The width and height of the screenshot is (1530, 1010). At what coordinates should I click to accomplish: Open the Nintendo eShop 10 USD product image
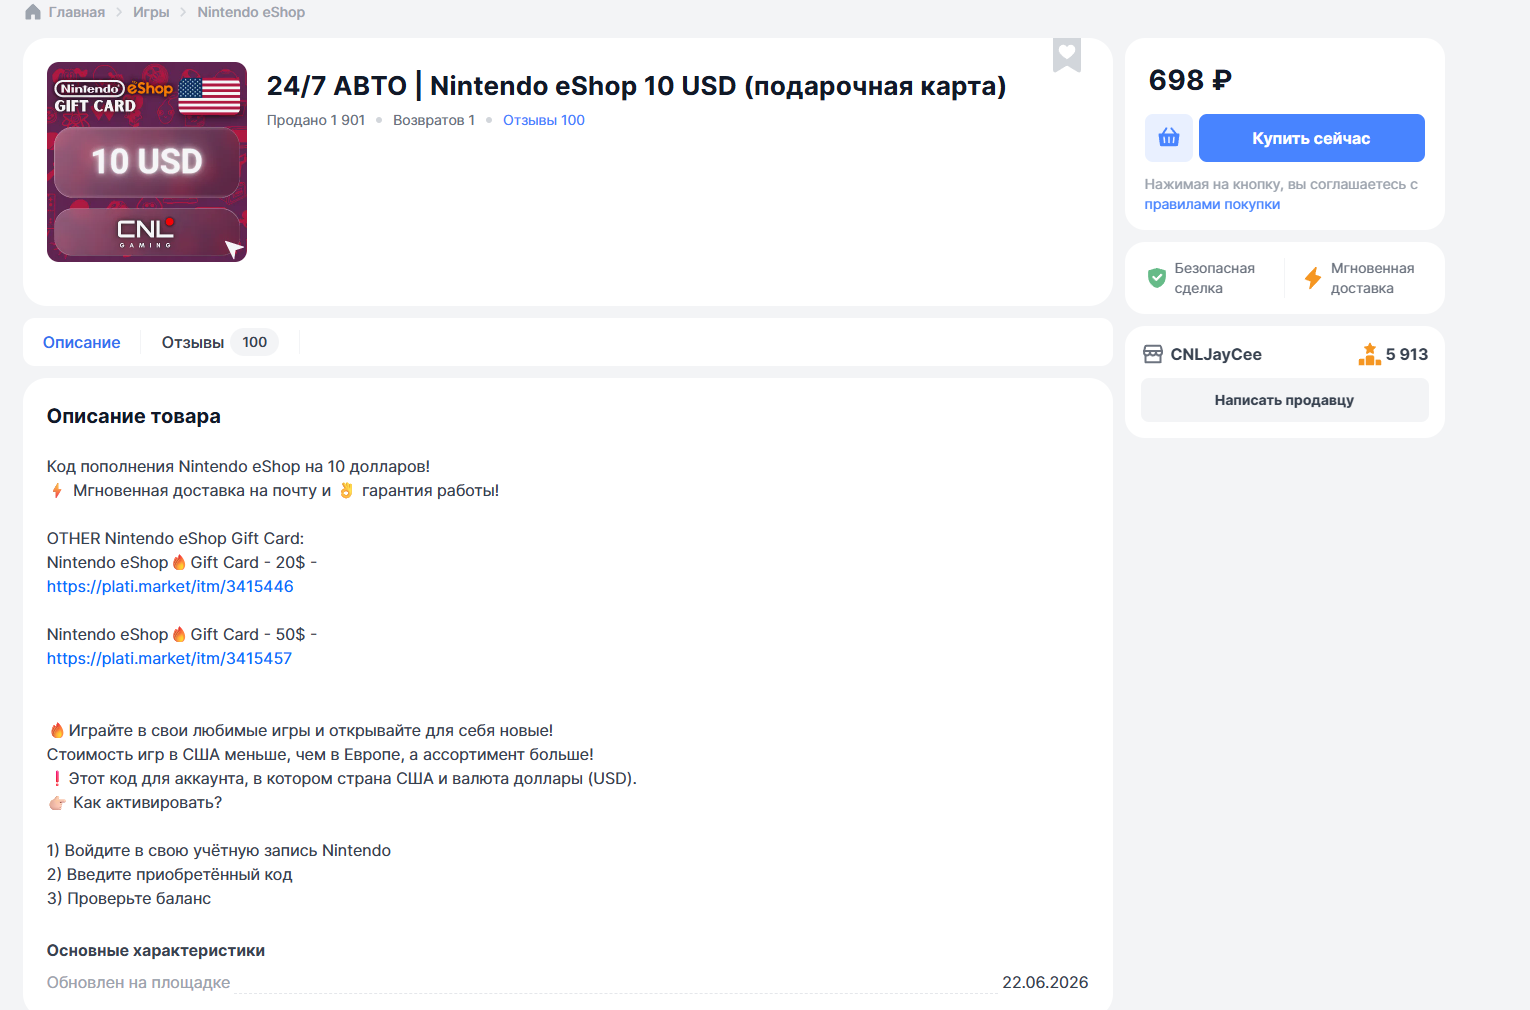coord(147,162)
